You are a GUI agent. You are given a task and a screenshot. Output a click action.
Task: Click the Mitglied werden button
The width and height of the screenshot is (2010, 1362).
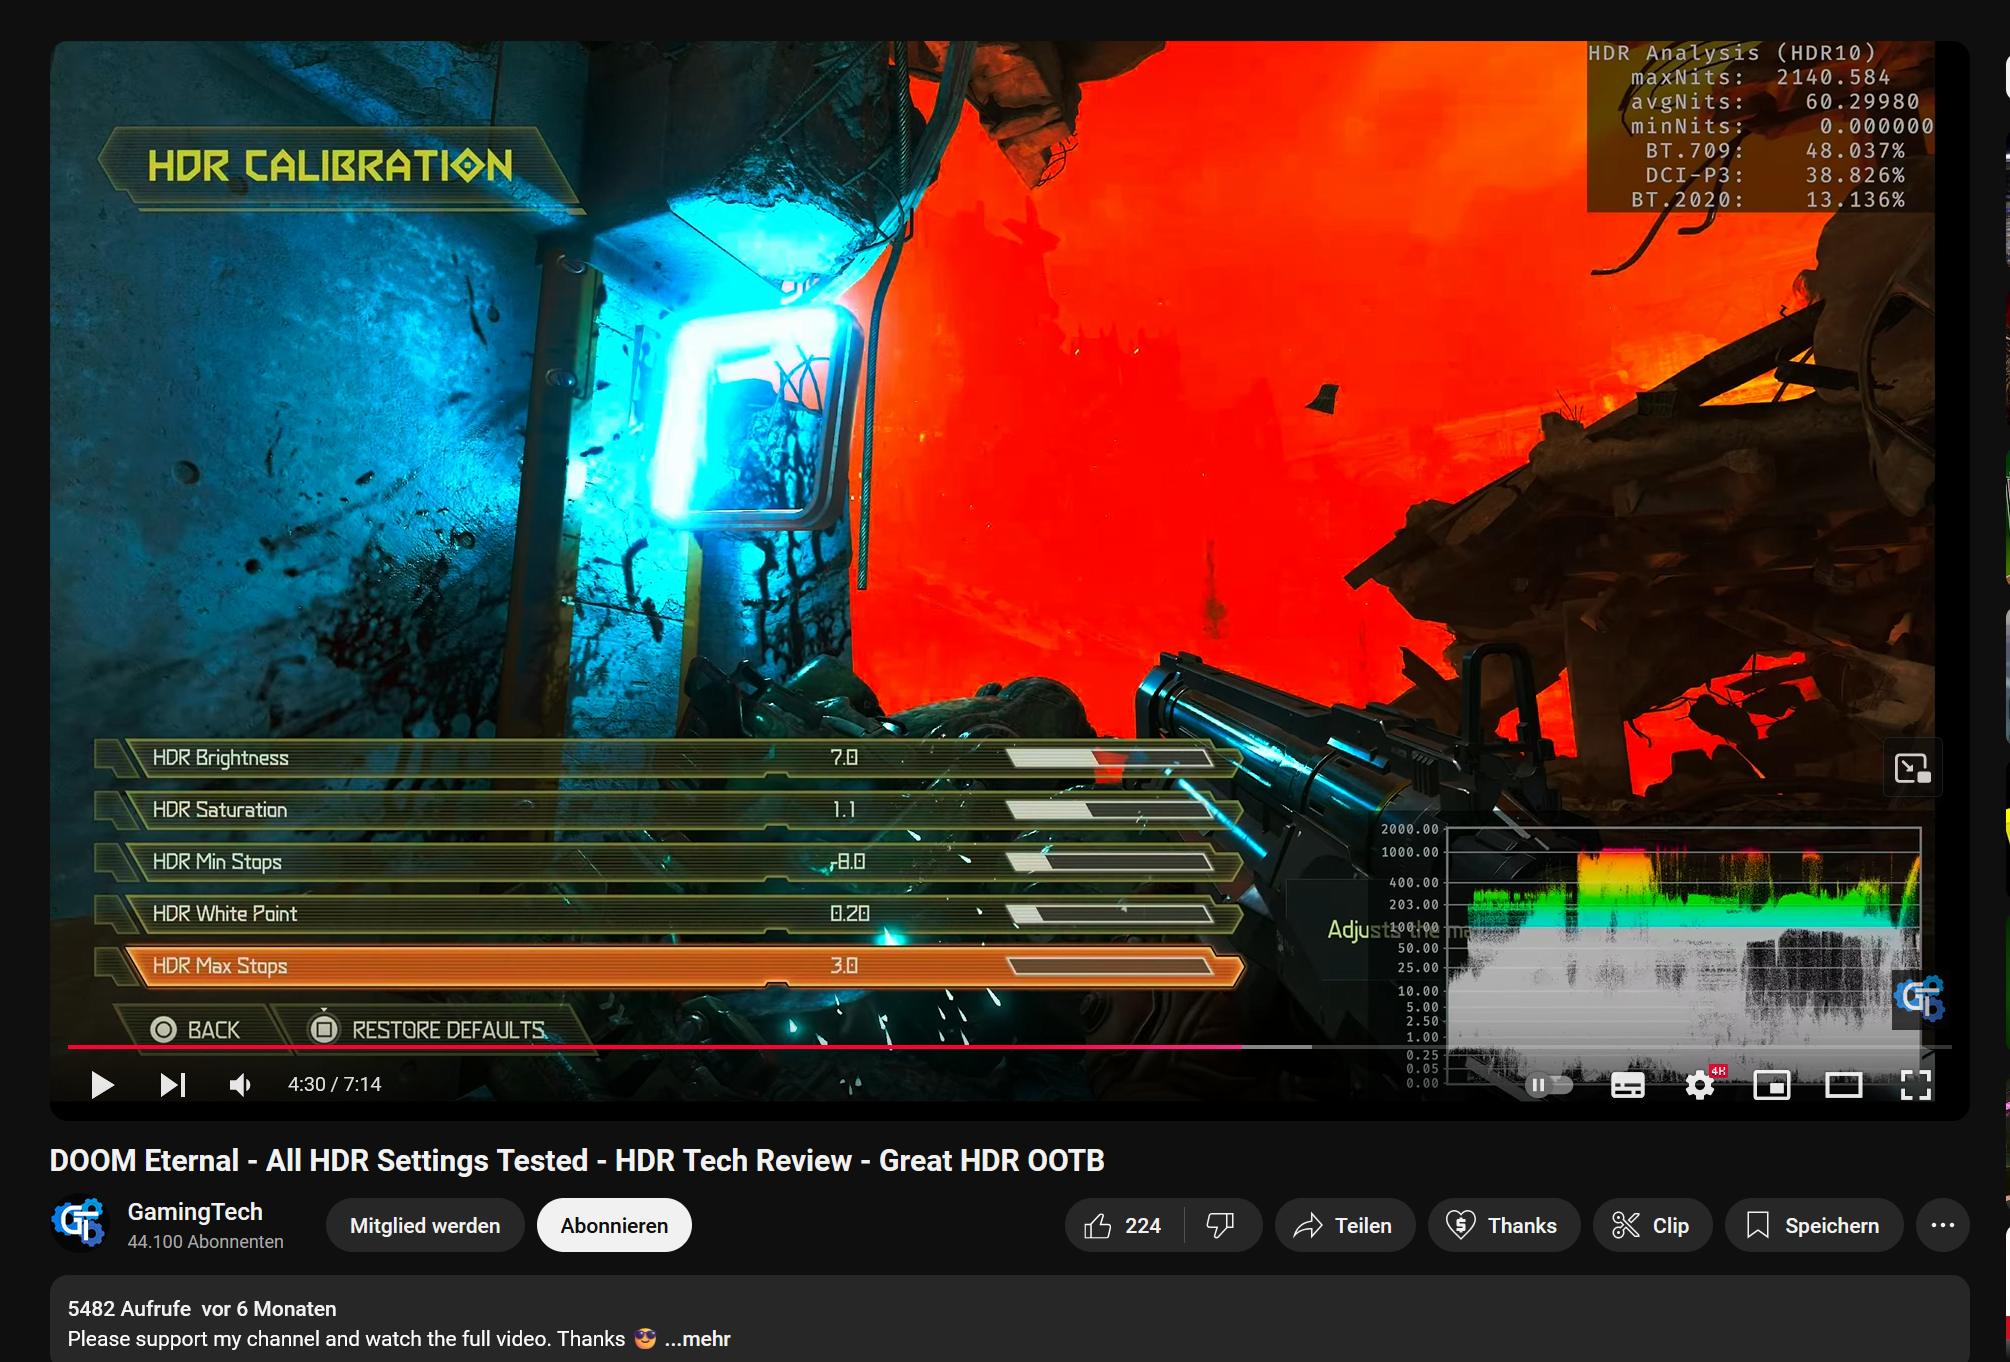(425, 1226)
